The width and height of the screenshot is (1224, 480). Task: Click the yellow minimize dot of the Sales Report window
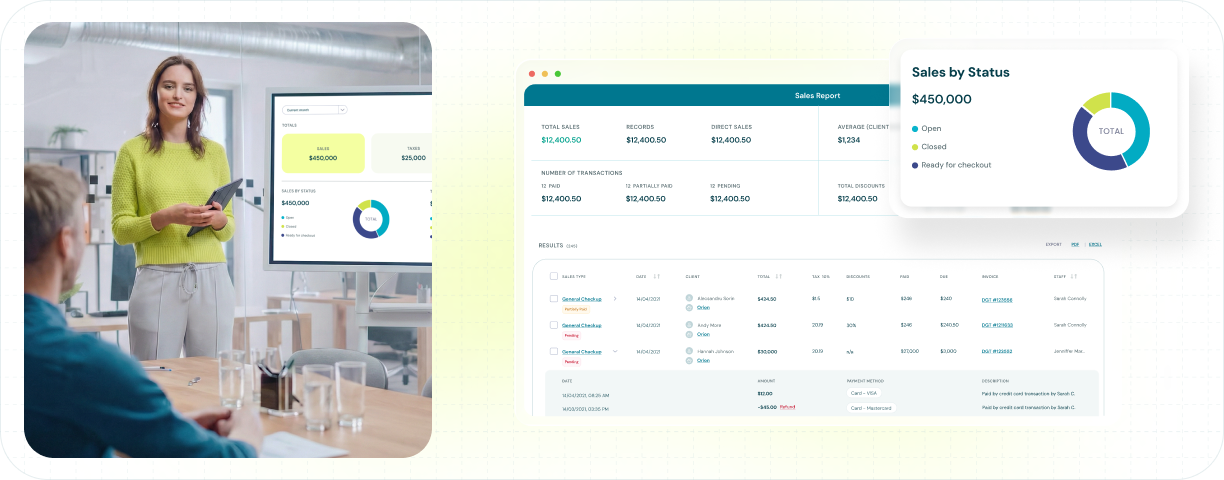544,73
